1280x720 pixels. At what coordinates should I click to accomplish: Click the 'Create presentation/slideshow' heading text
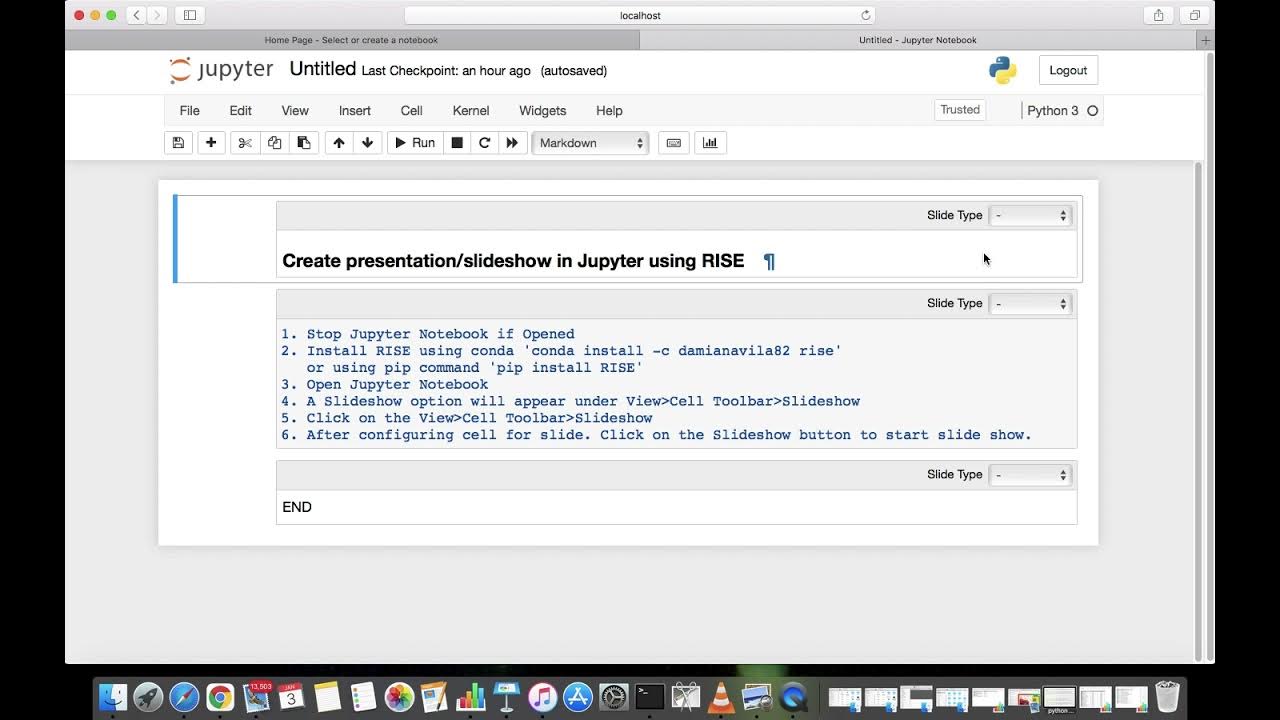click(513, 261)
